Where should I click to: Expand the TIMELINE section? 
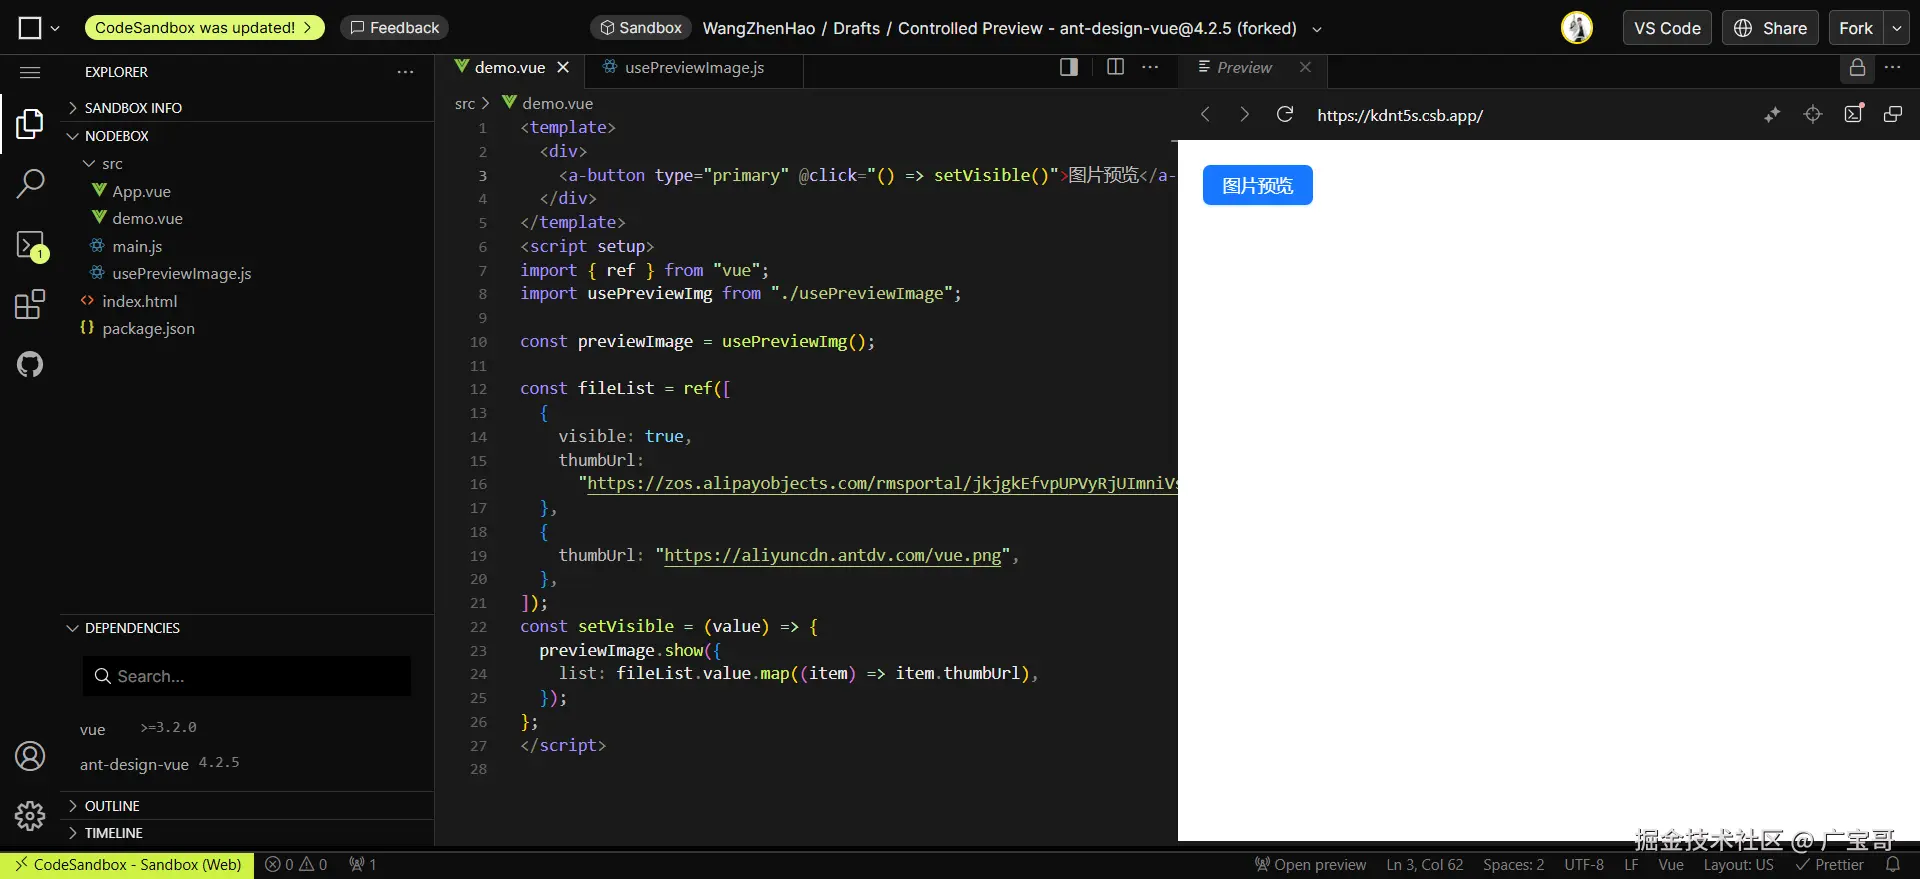coord(248,833)
